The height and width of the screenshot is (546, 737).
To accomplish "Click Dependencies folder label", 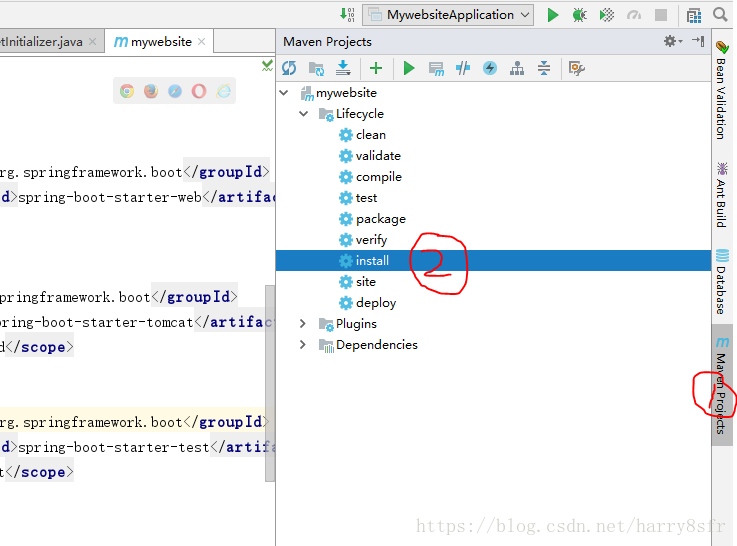I will point(376,345).
